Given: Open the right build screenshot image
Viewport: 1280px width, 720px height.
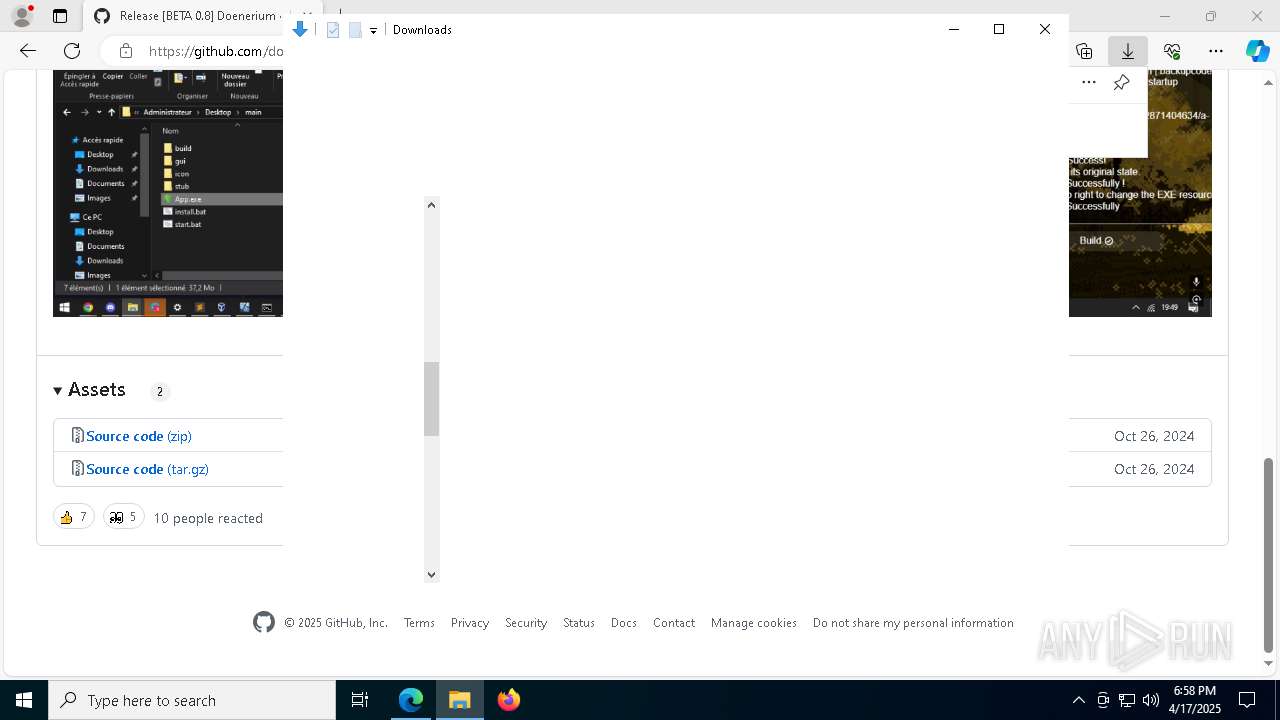Looking at the screenshot, I should click(x=1140, y=193).
